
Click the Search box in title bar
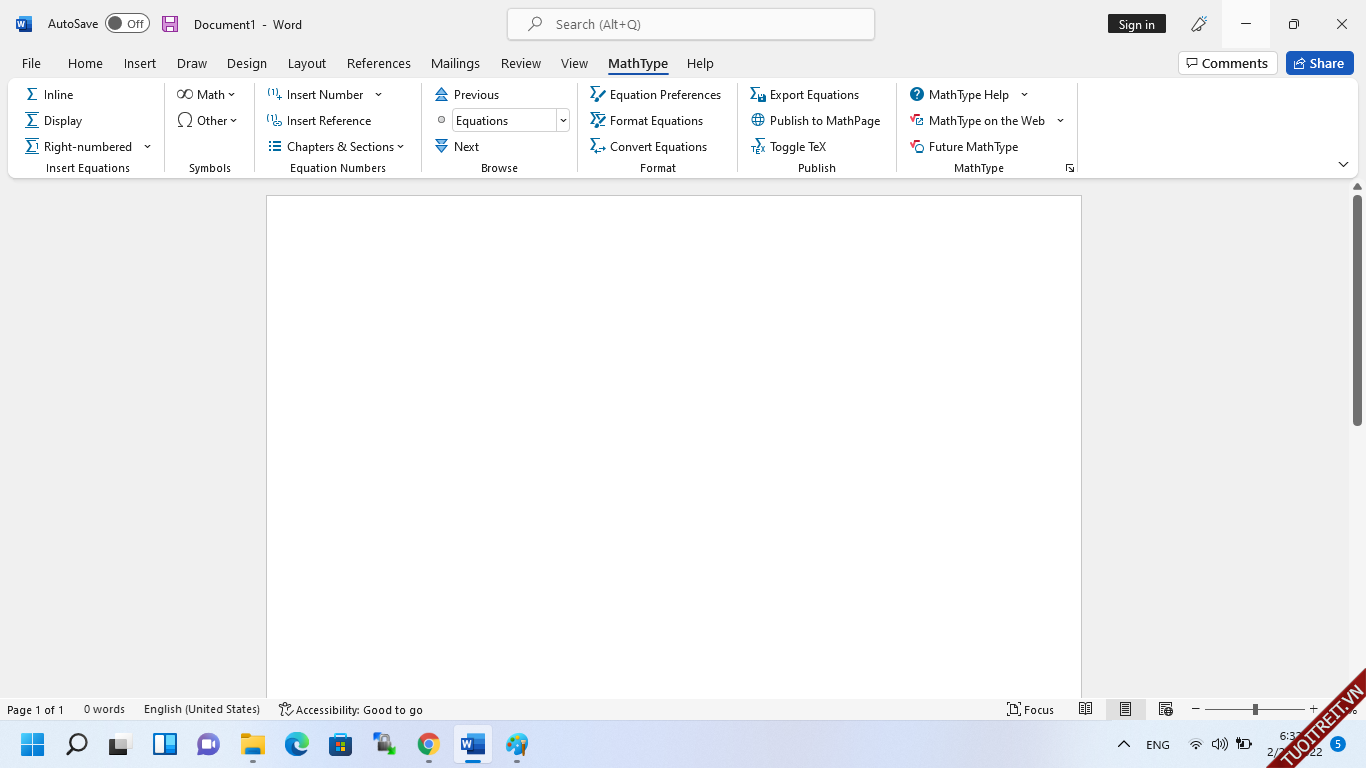(690, 24)
